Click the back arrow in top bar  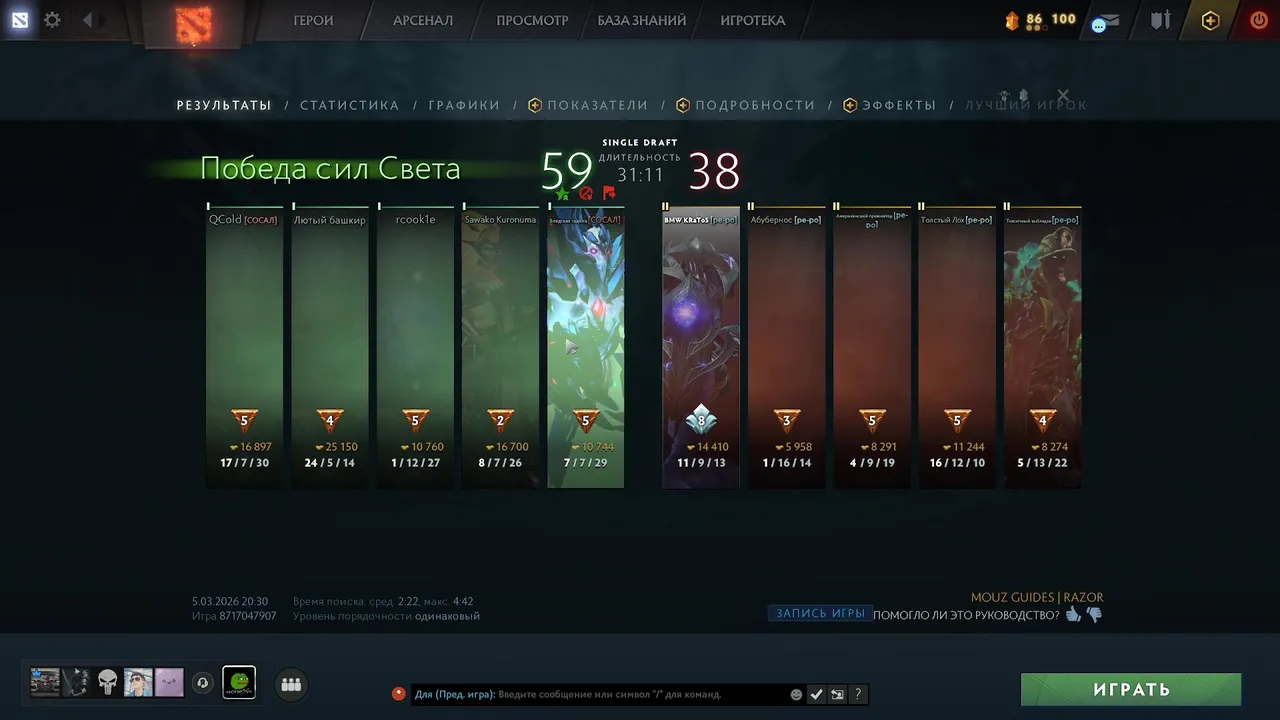pyautogui.click(x=88, y=20)
